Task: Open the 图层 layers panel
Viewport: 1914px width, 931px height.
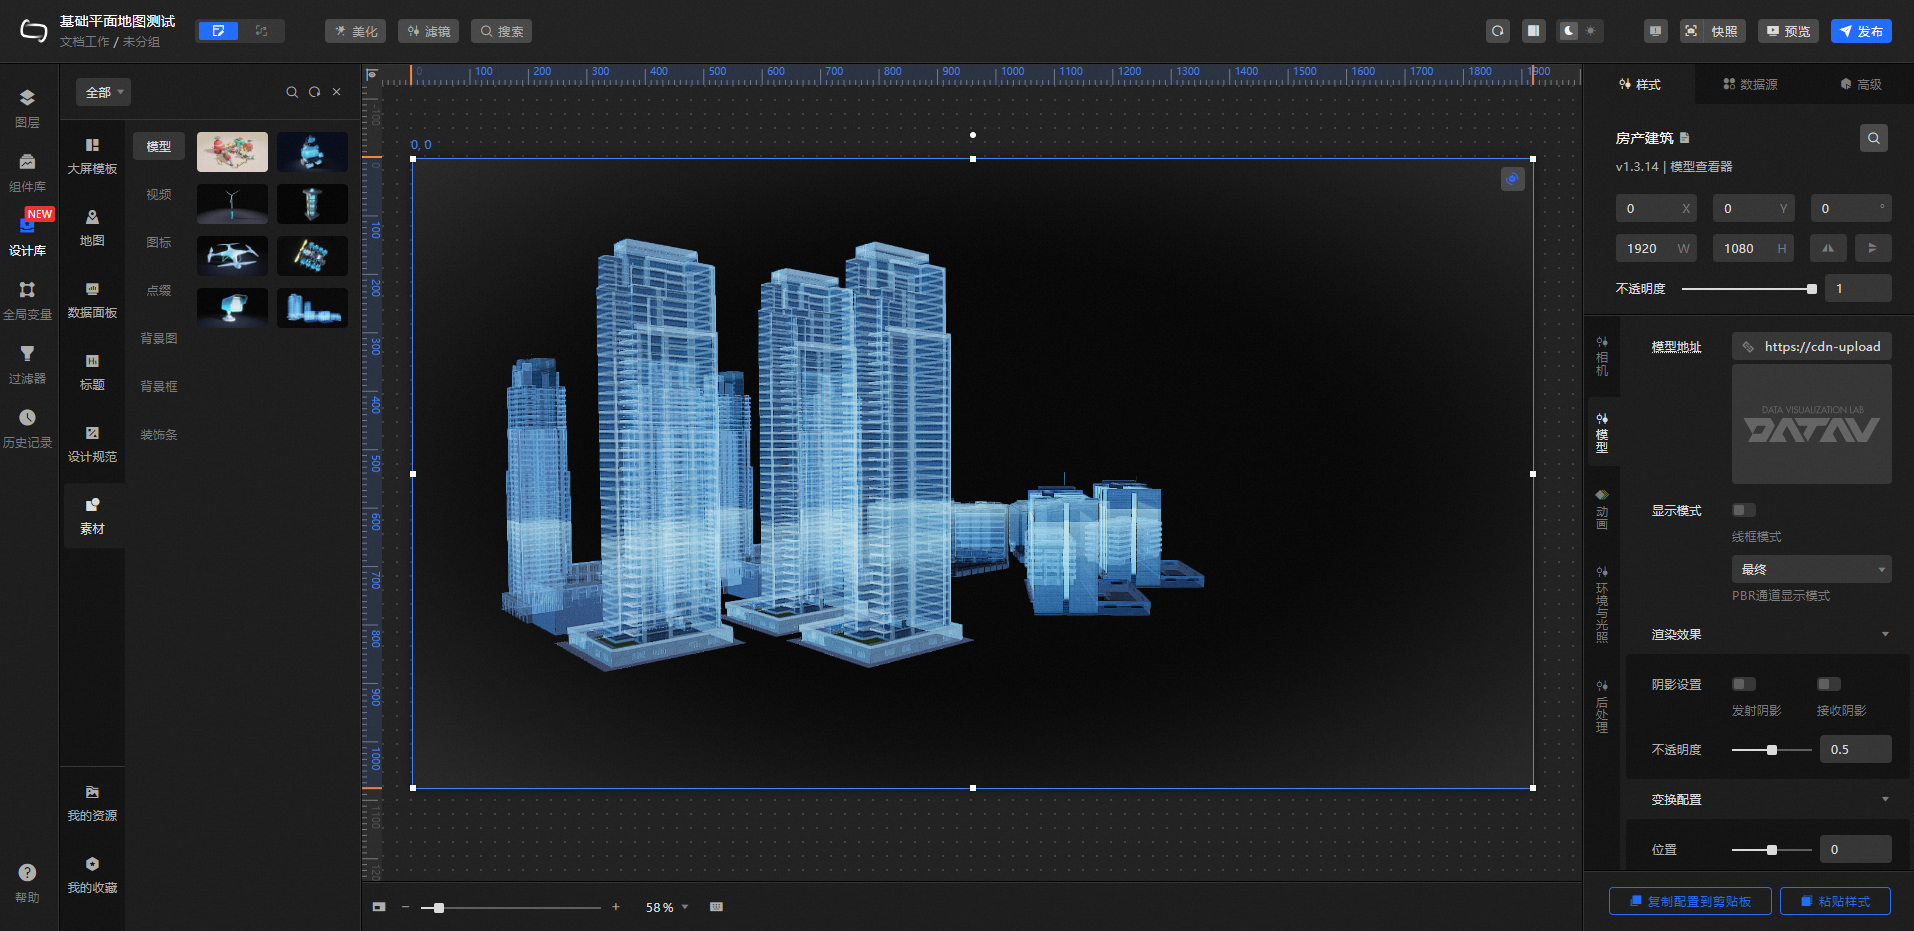Action: 27,108
